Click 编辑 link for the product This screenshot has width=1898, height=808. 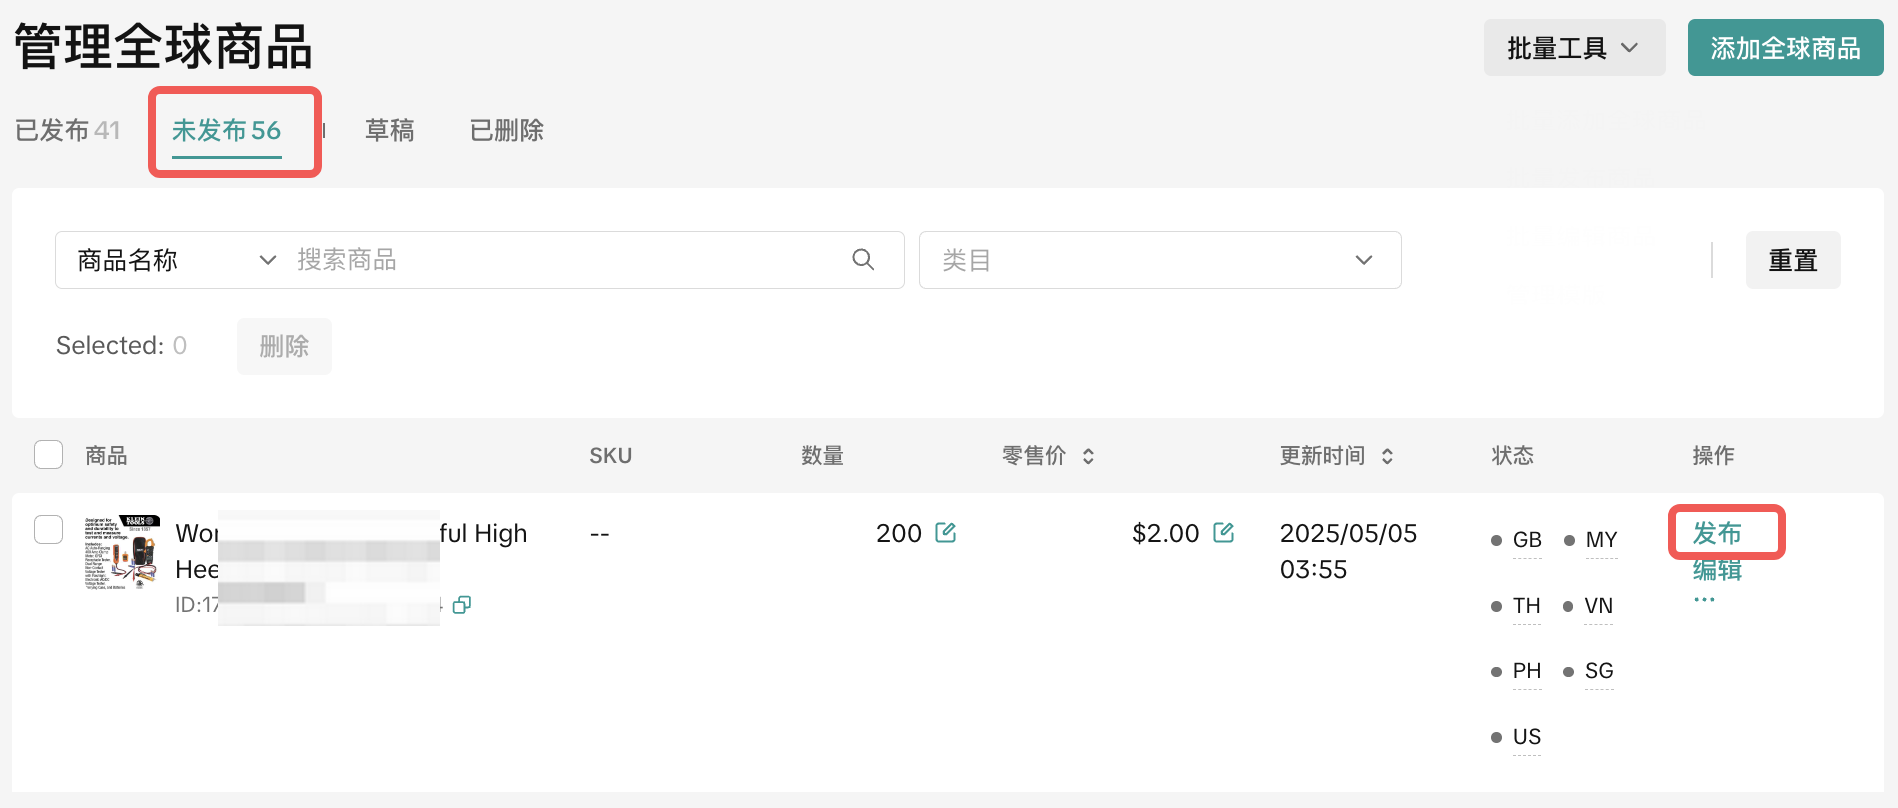click(1717, 570)
